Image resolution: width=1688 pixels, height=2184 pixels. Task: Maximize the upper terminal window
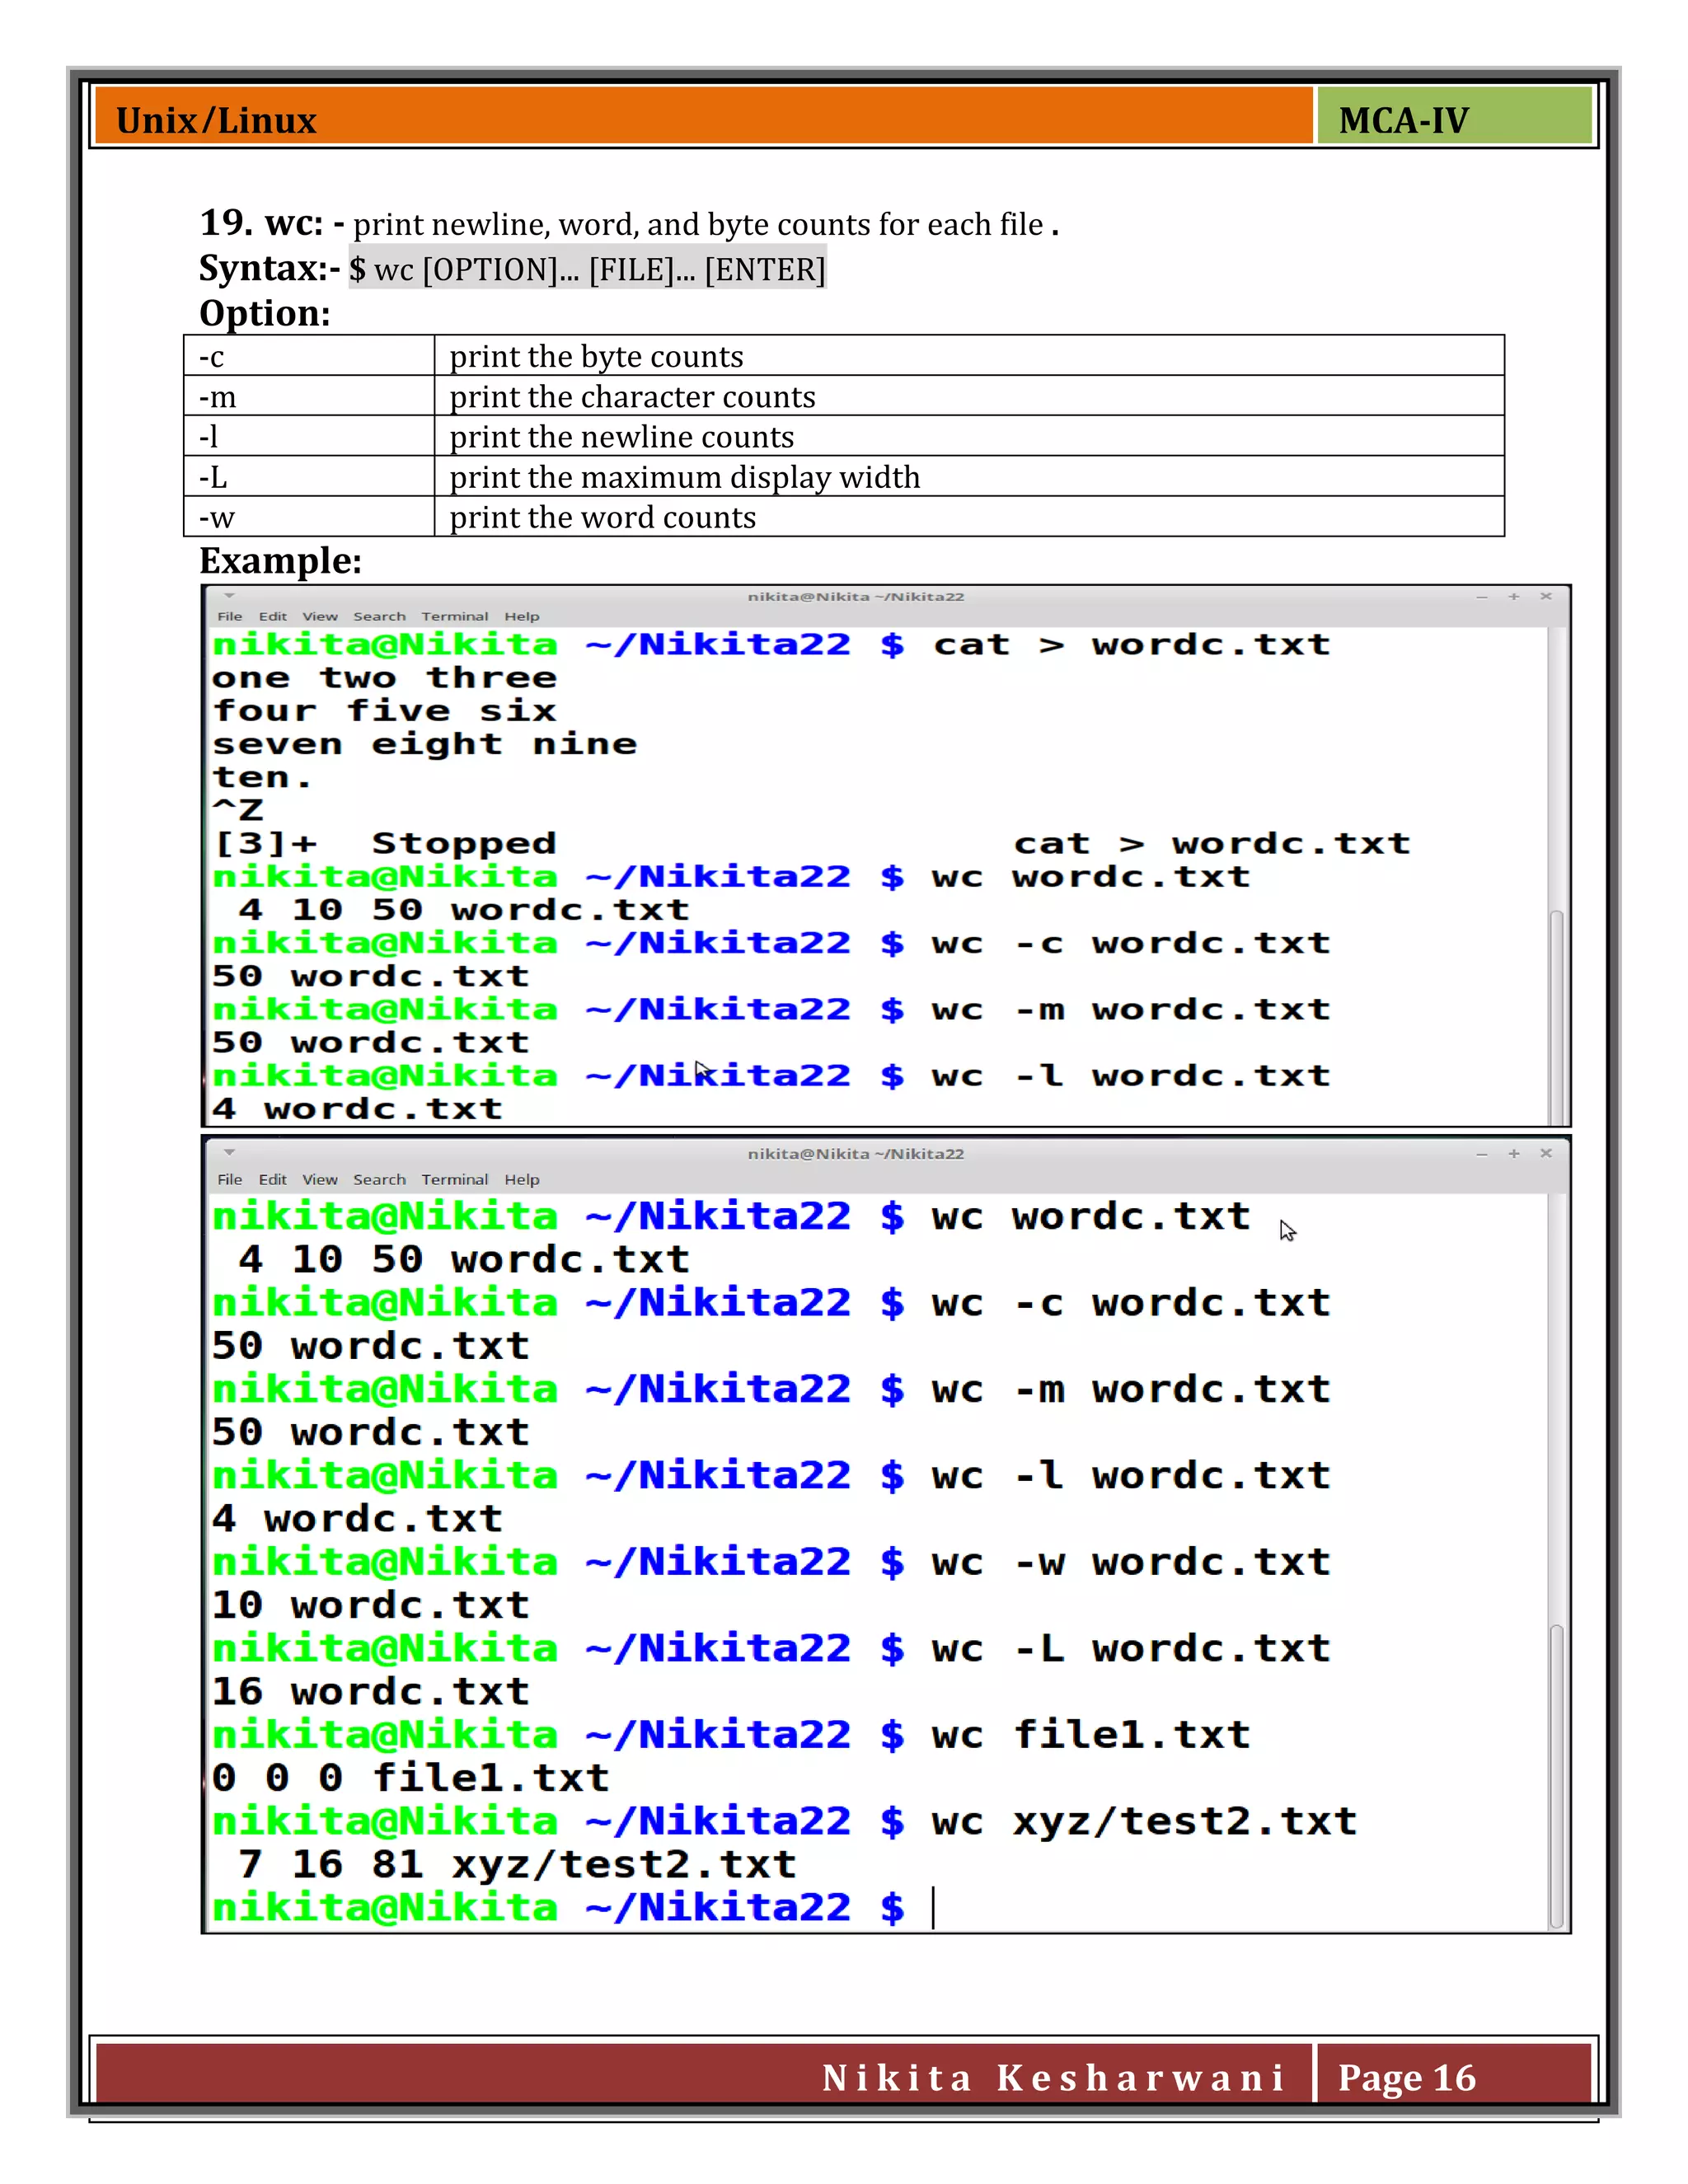pos(1514,596)
